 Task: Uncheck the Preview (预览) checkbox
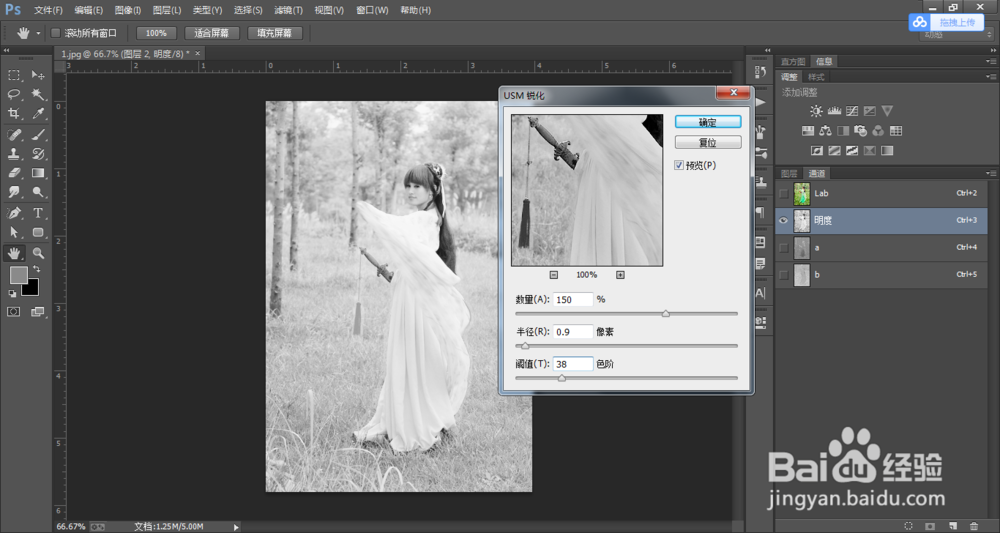679,165
